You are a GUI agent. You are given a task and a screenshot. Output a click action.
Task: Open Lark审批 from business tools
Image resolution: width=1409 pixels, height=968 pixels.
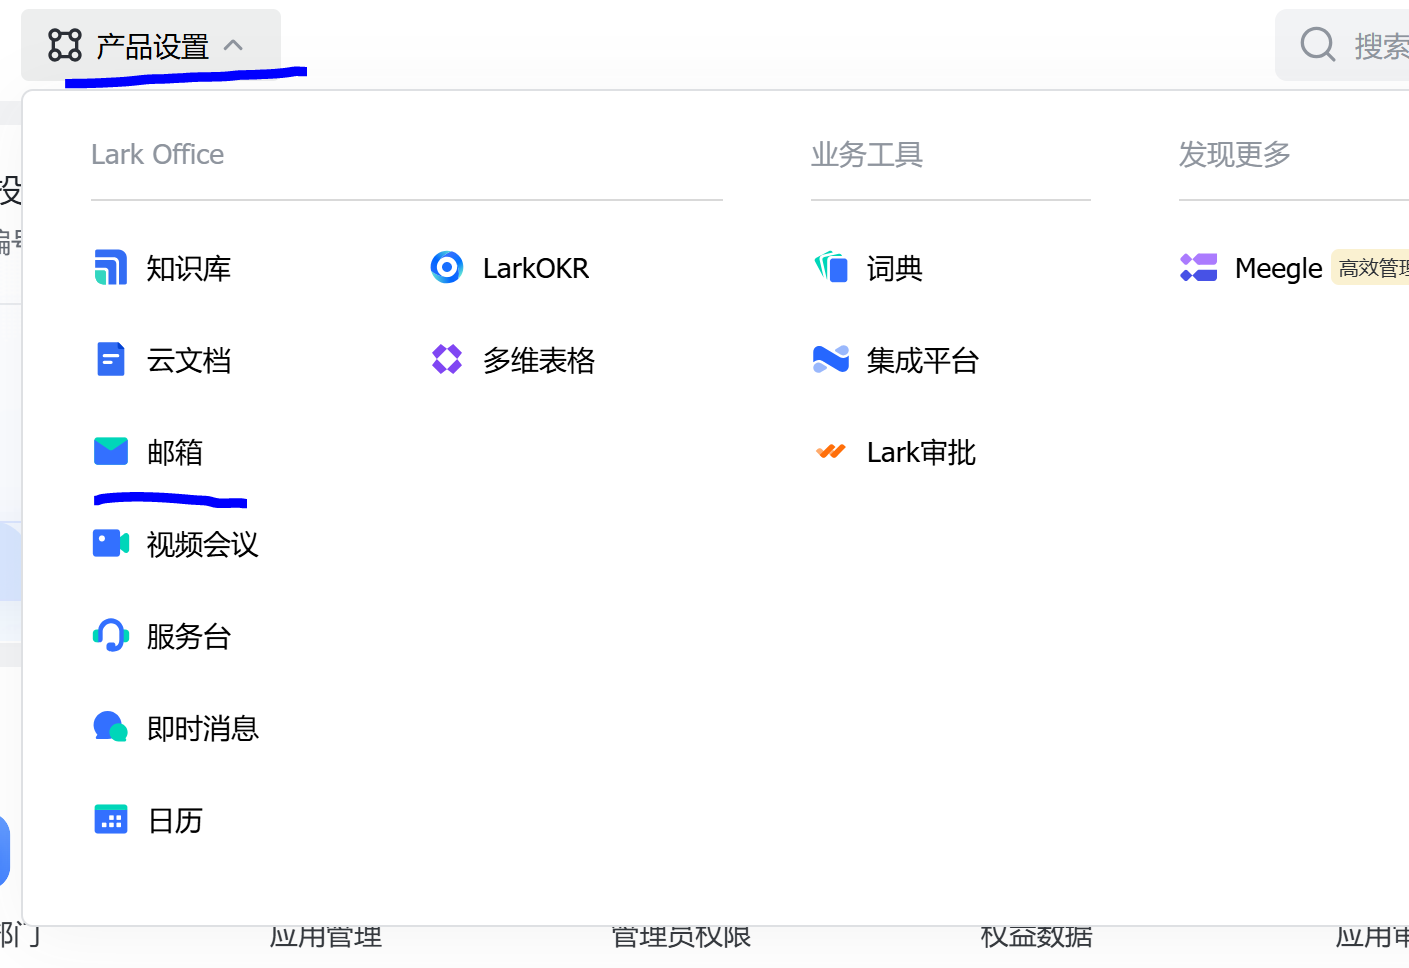920,453
